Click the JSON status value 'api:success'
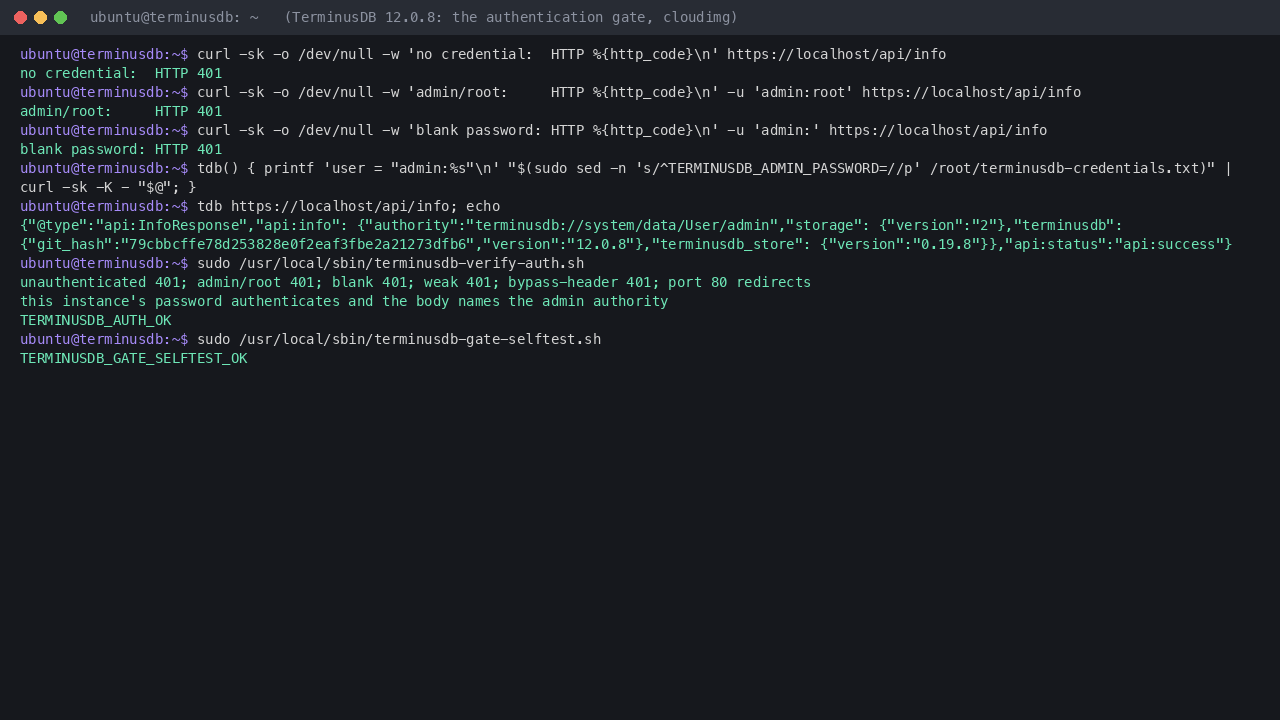This screenshot has width=1280, height=720. (1169, 244)
